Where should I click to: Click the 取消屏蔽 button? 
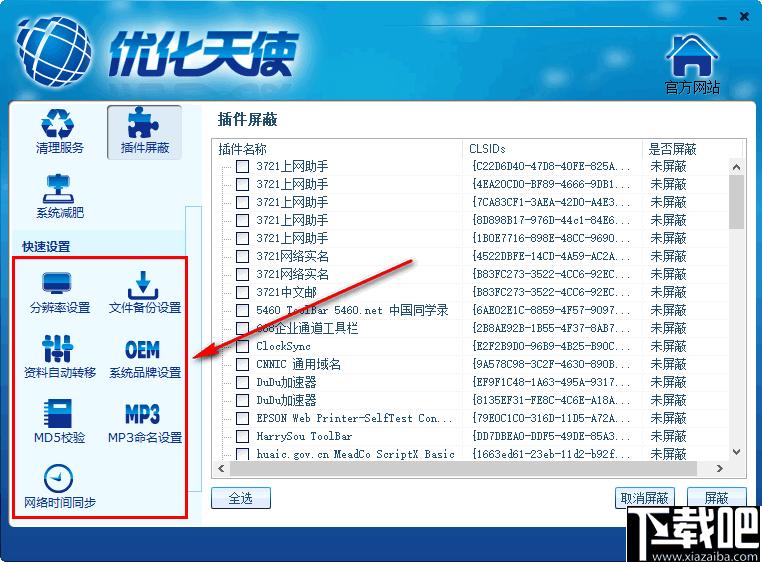pyautogui.click(x=644, y=498)
